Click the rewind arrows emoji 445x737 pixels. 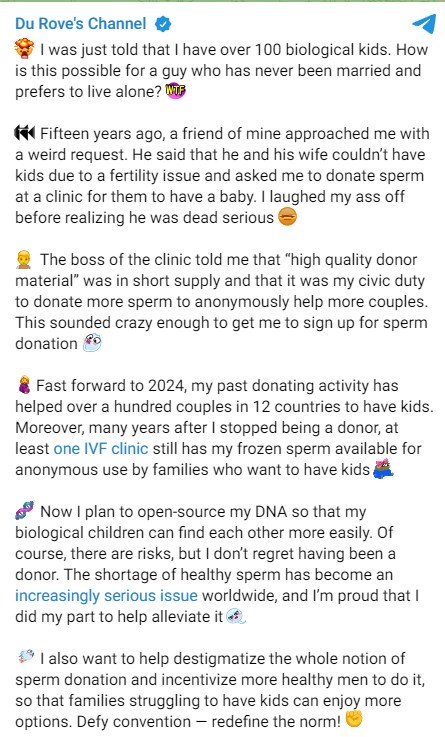tap(24, 133)
